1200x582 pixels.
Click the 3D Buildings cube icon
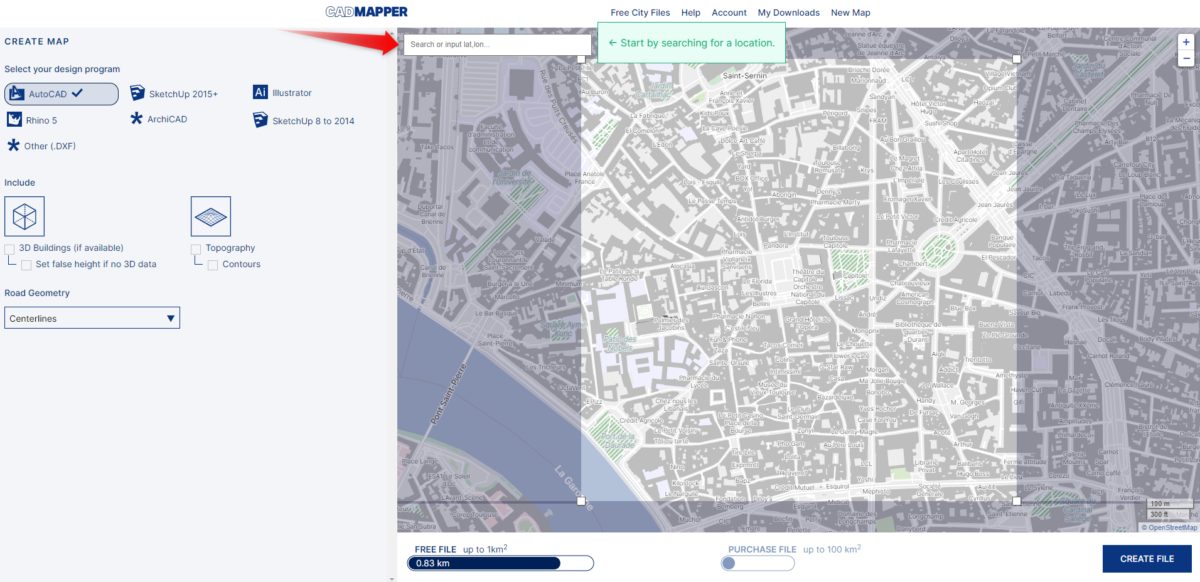click(x=24, y=216)
